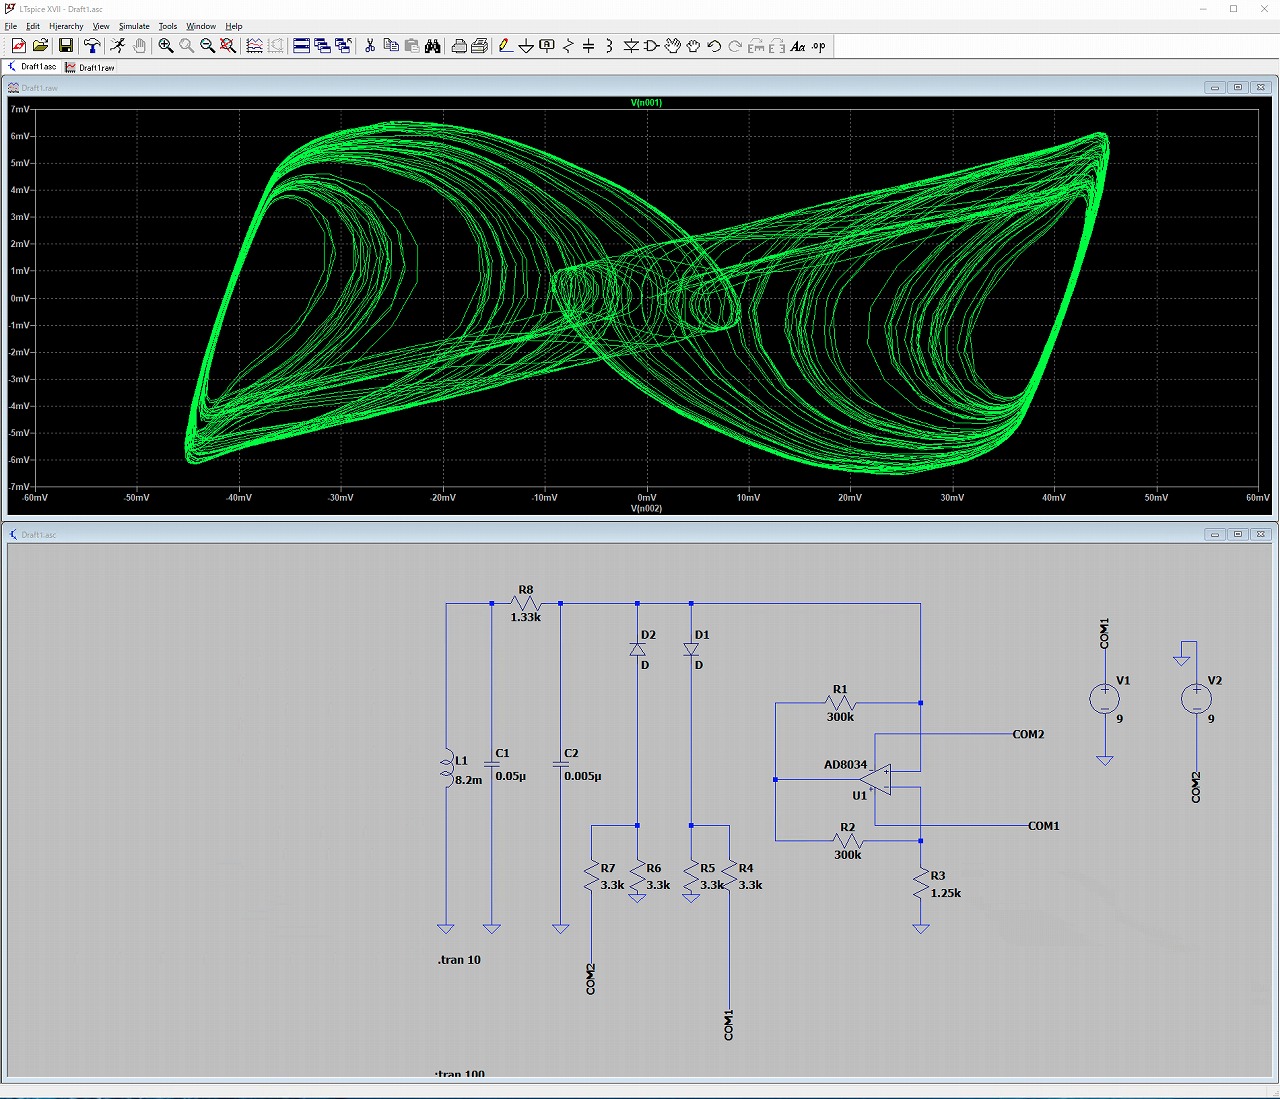Click the Copy toolbar icon
Viewport: 1280px width, 1099px height.
click(x=391, y=46)
